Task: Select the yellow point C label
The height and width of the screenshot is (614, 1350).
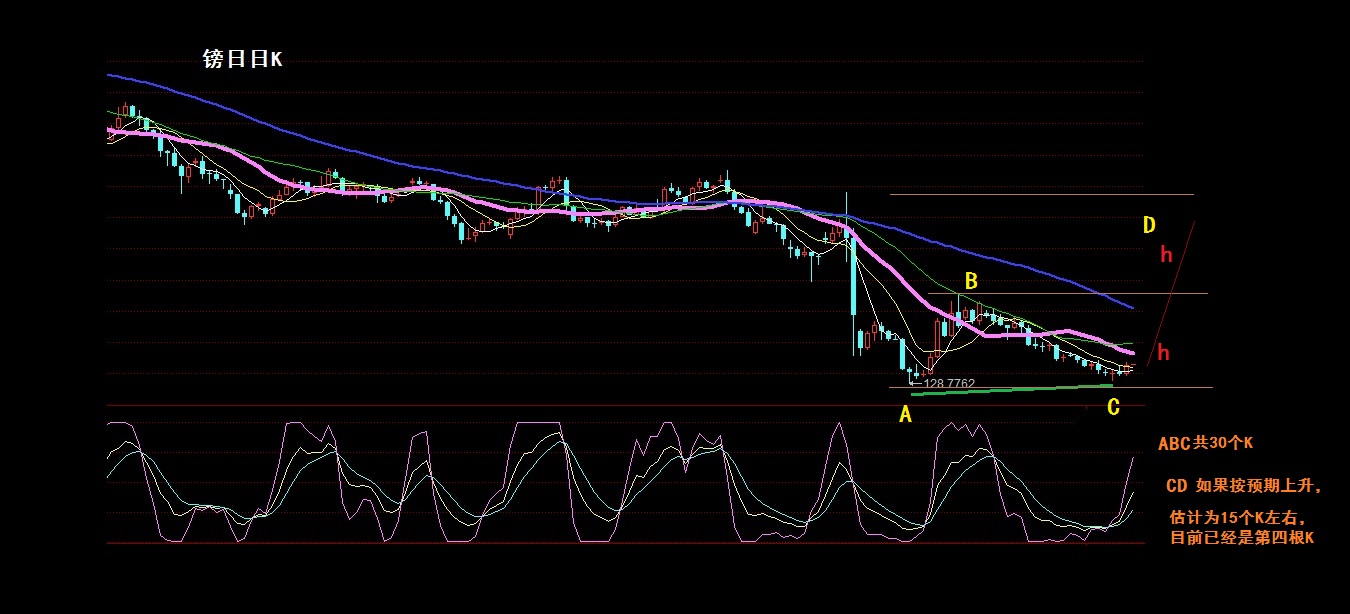Action: (x=1113, y=407)
